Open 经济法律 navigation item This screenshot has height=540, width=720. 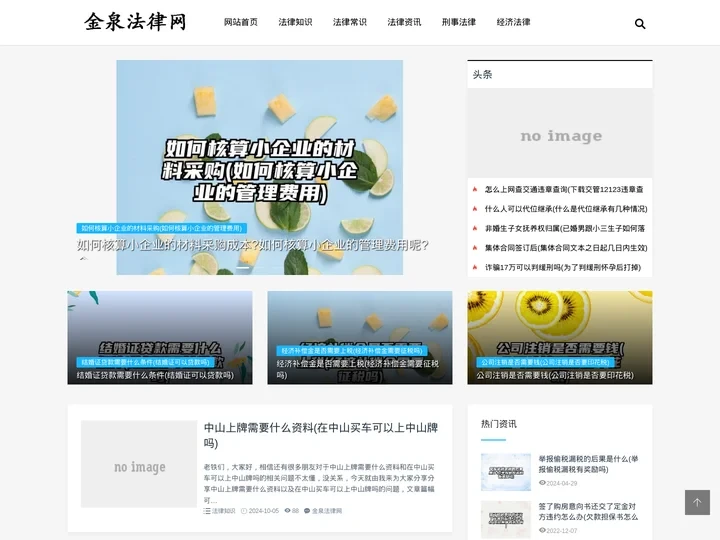point(513,22)
